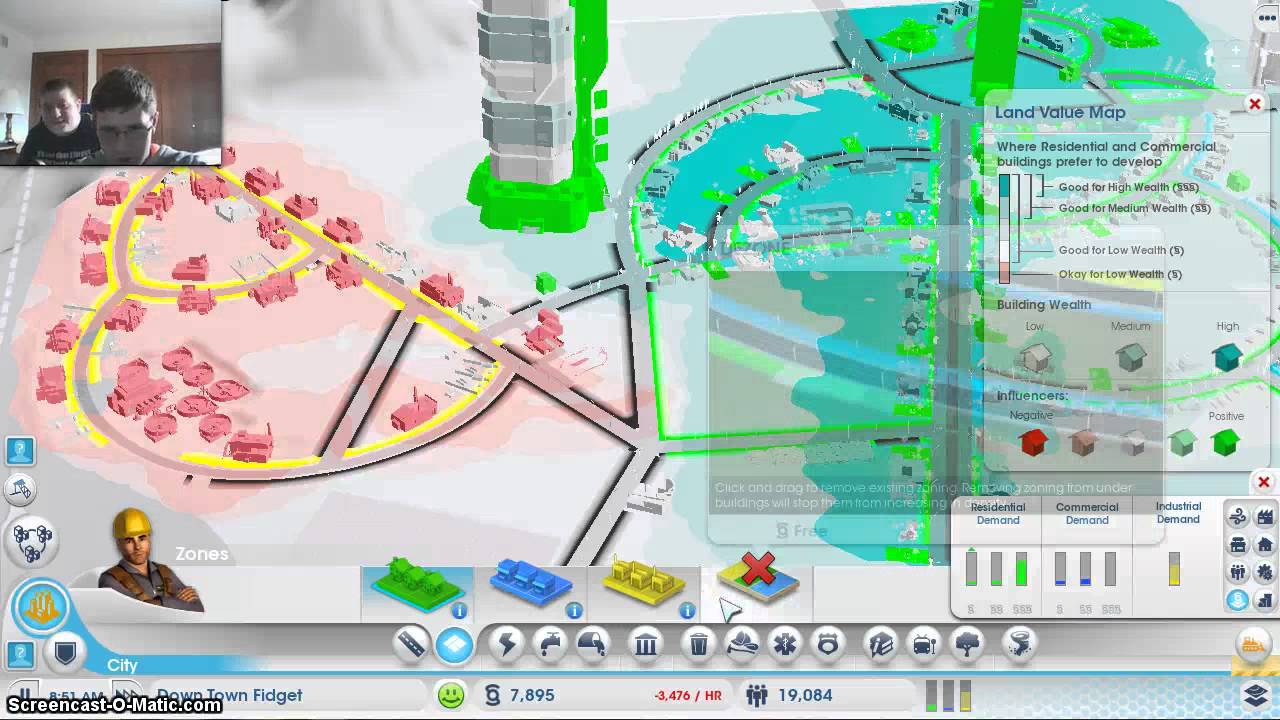
Task: Show the industrial factory data map
Action: click(x=1265, y=517)
